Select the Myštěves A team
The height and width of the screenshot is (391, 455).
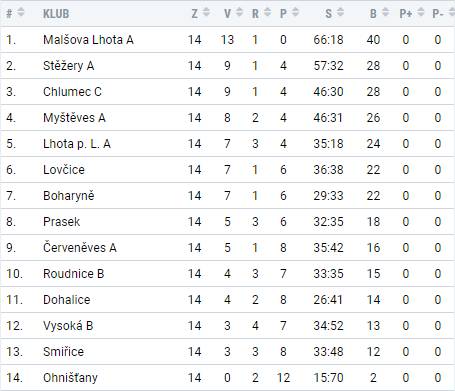pos(74,118)
